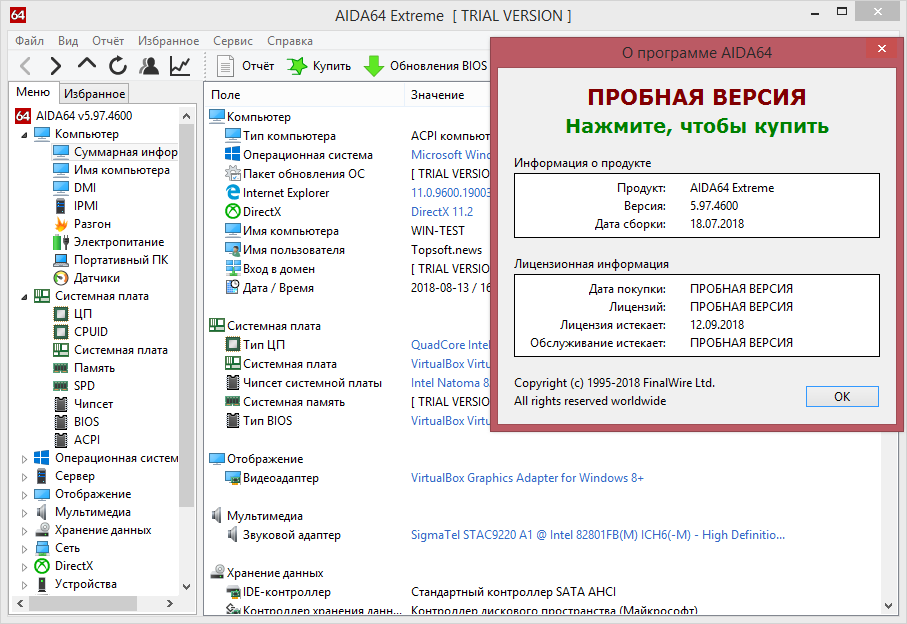Select Портативный ПК in the tree

121,260
